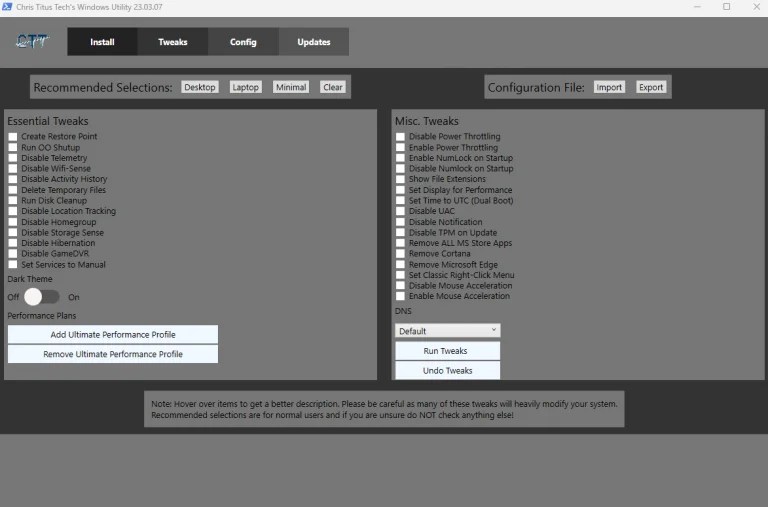Tick Disable TPM on Update
The width and height of the screenshot is (768, 507).
[x=401, y=233]
